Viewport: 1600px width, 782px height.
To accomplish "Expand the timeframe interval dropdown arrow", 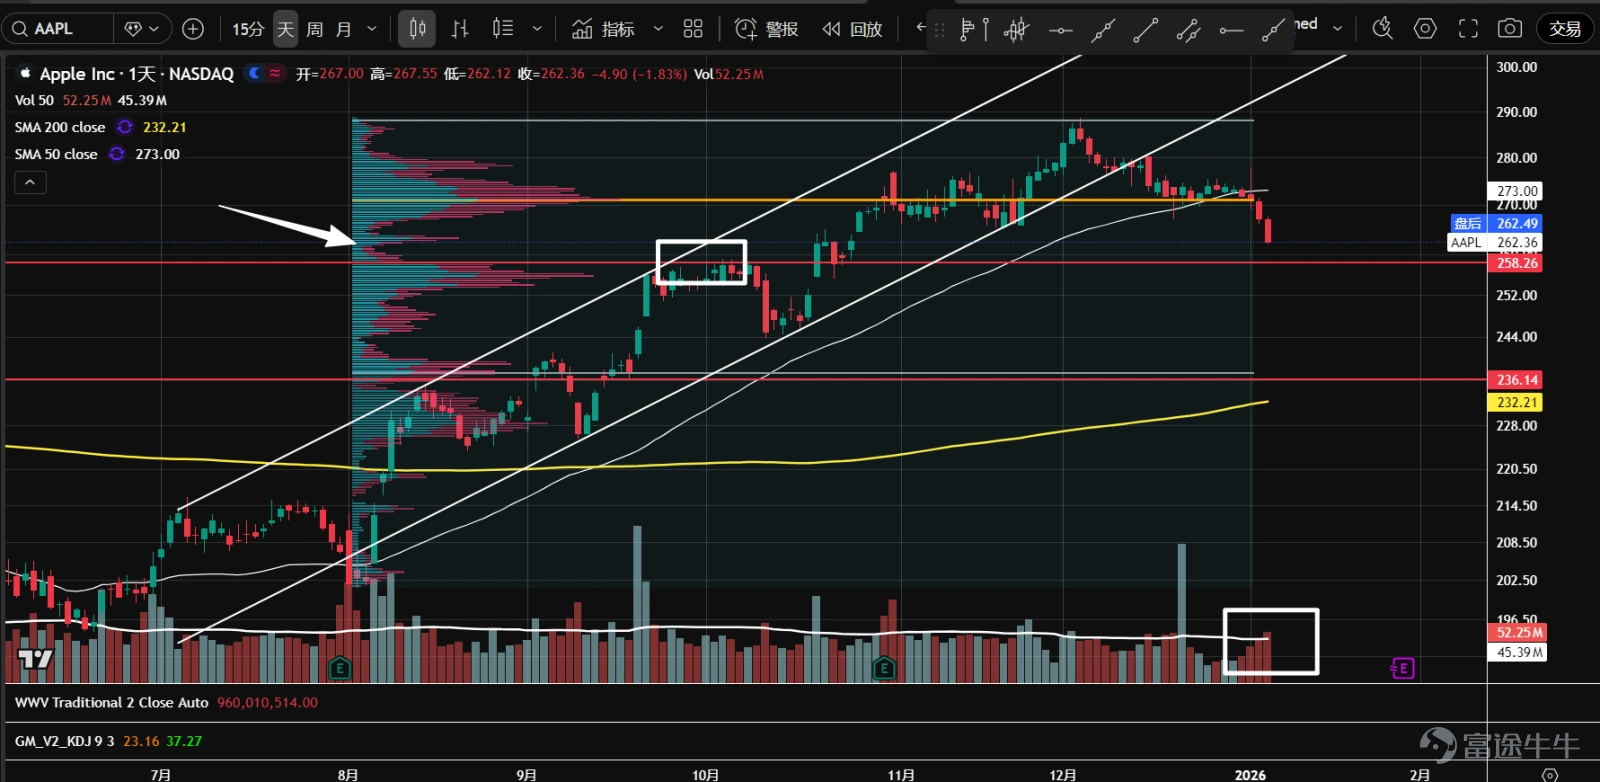I will [x=372, y=29].
